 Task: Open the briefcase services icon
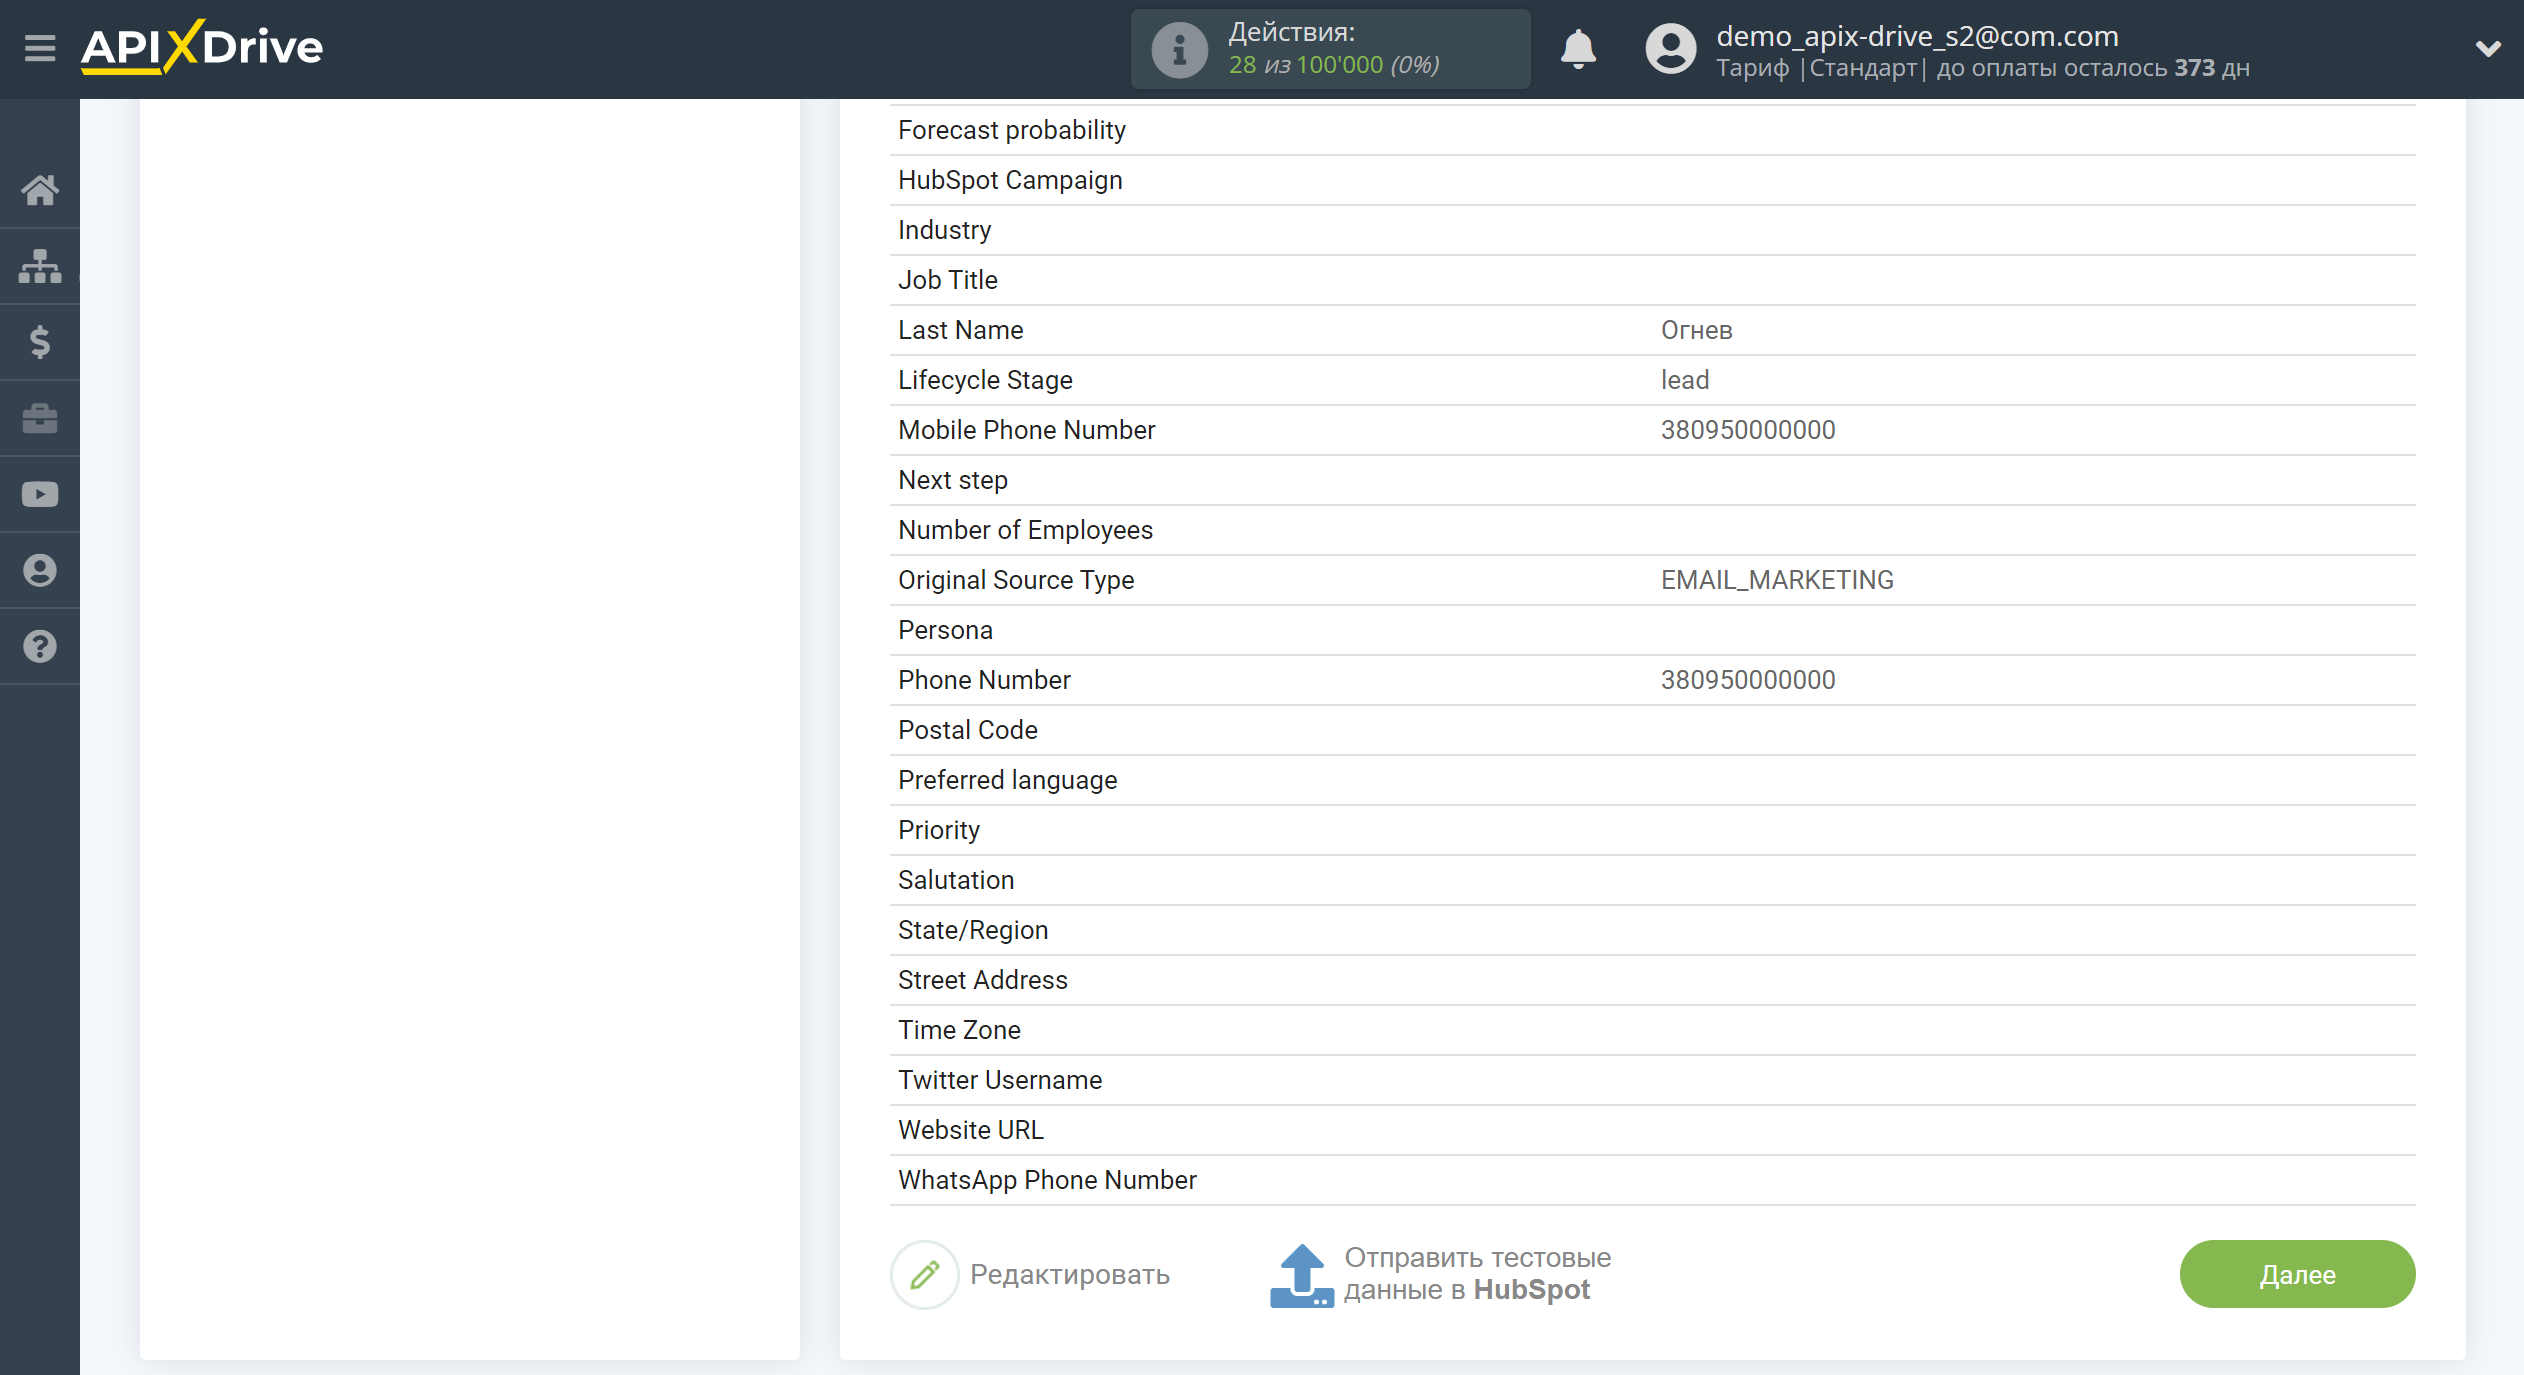(x=40, y=418)
